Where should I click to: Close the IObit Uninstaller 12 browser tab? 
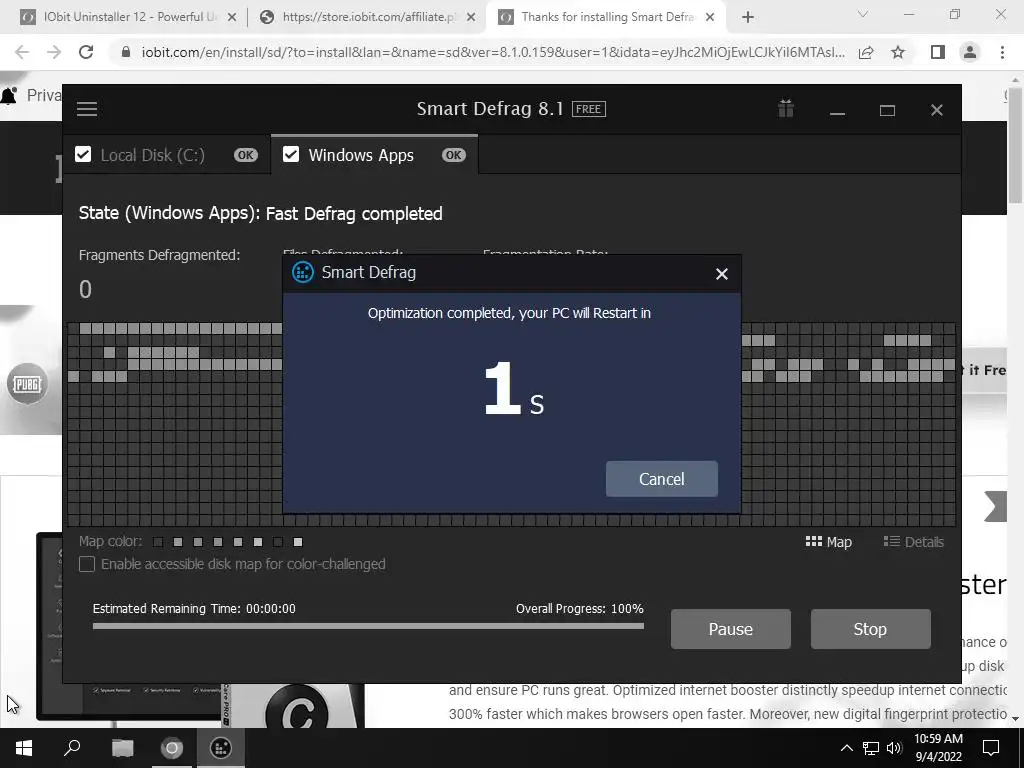[232, 18]
